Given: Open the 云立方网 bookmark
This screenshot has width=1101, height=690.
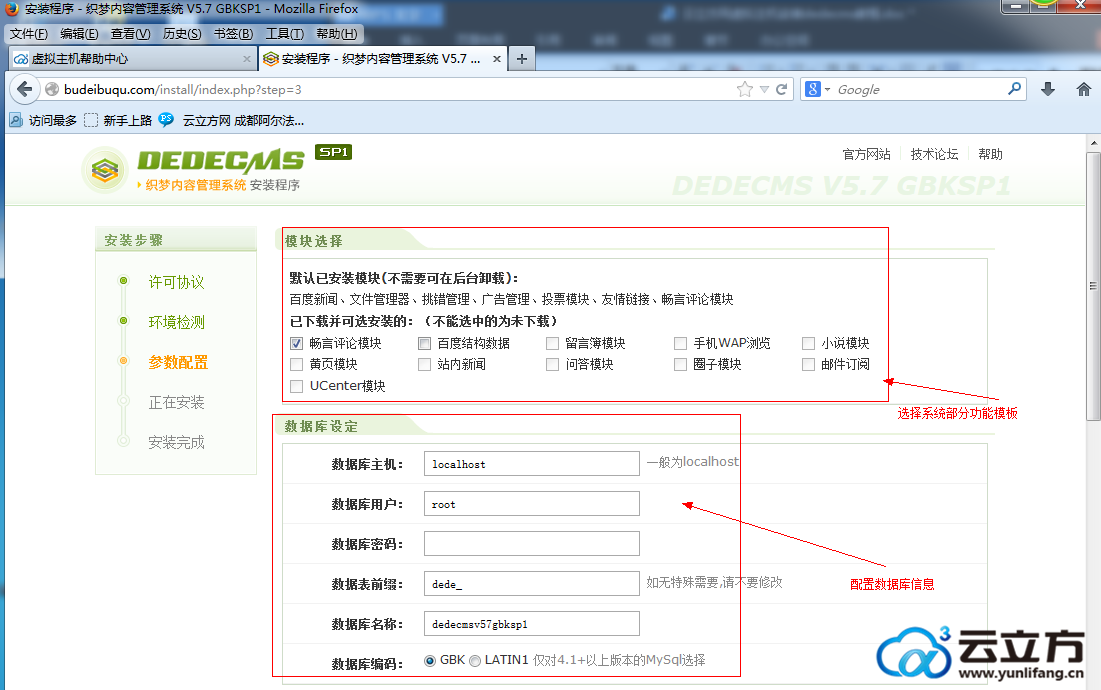Looking at the screenshot, I should coord(232,121).
